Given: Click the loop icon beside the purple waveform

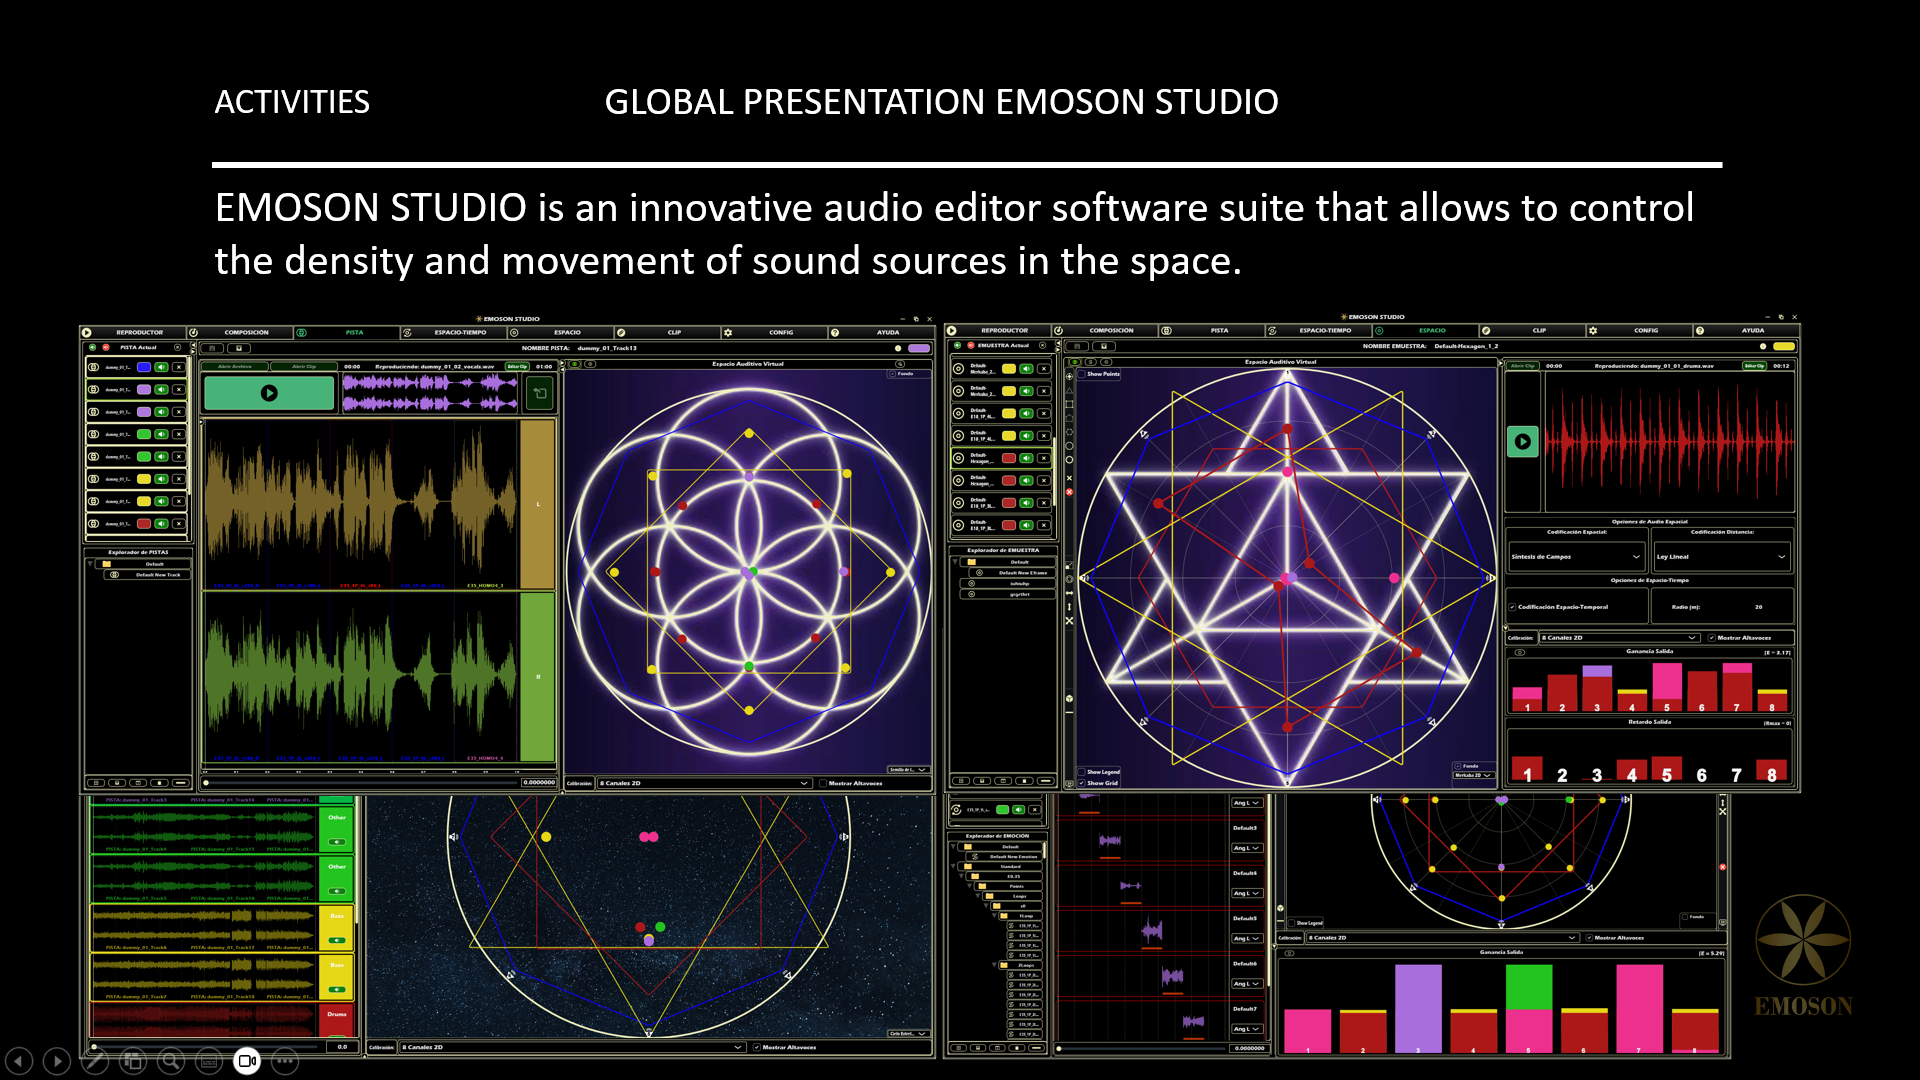Looking at the screenshot, I should (x=540, y=393).
